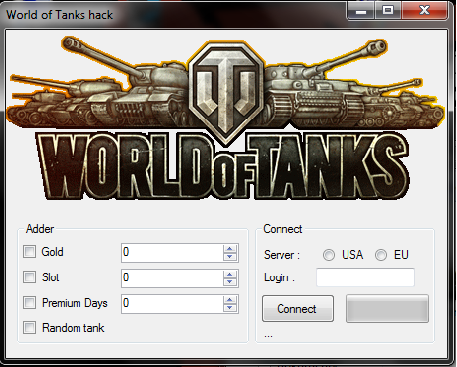Decrease Slot value with down arrow
457x367 pixels.
pyautogui.click(x=230, y=282)
